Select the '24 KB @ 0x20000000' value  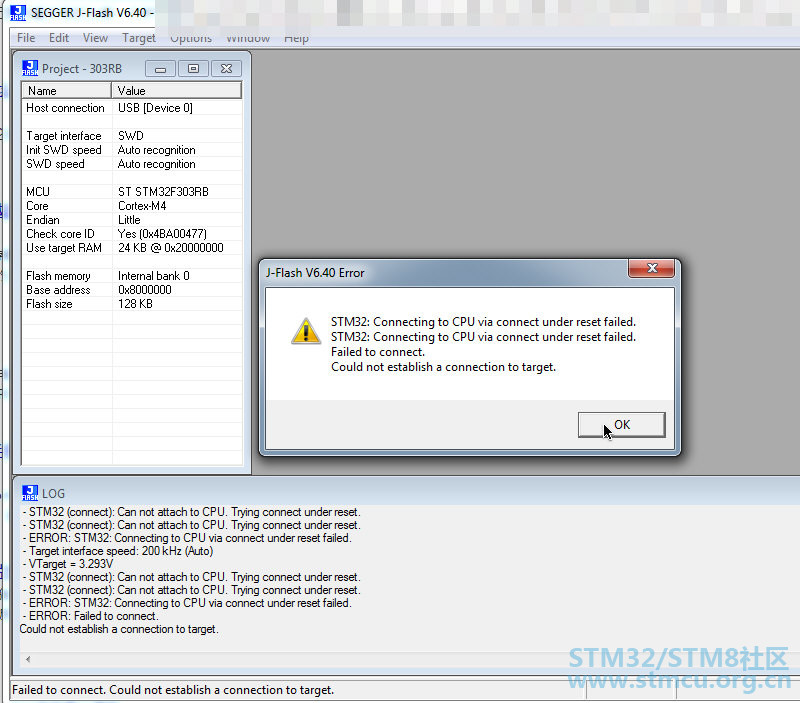(170, 248)
